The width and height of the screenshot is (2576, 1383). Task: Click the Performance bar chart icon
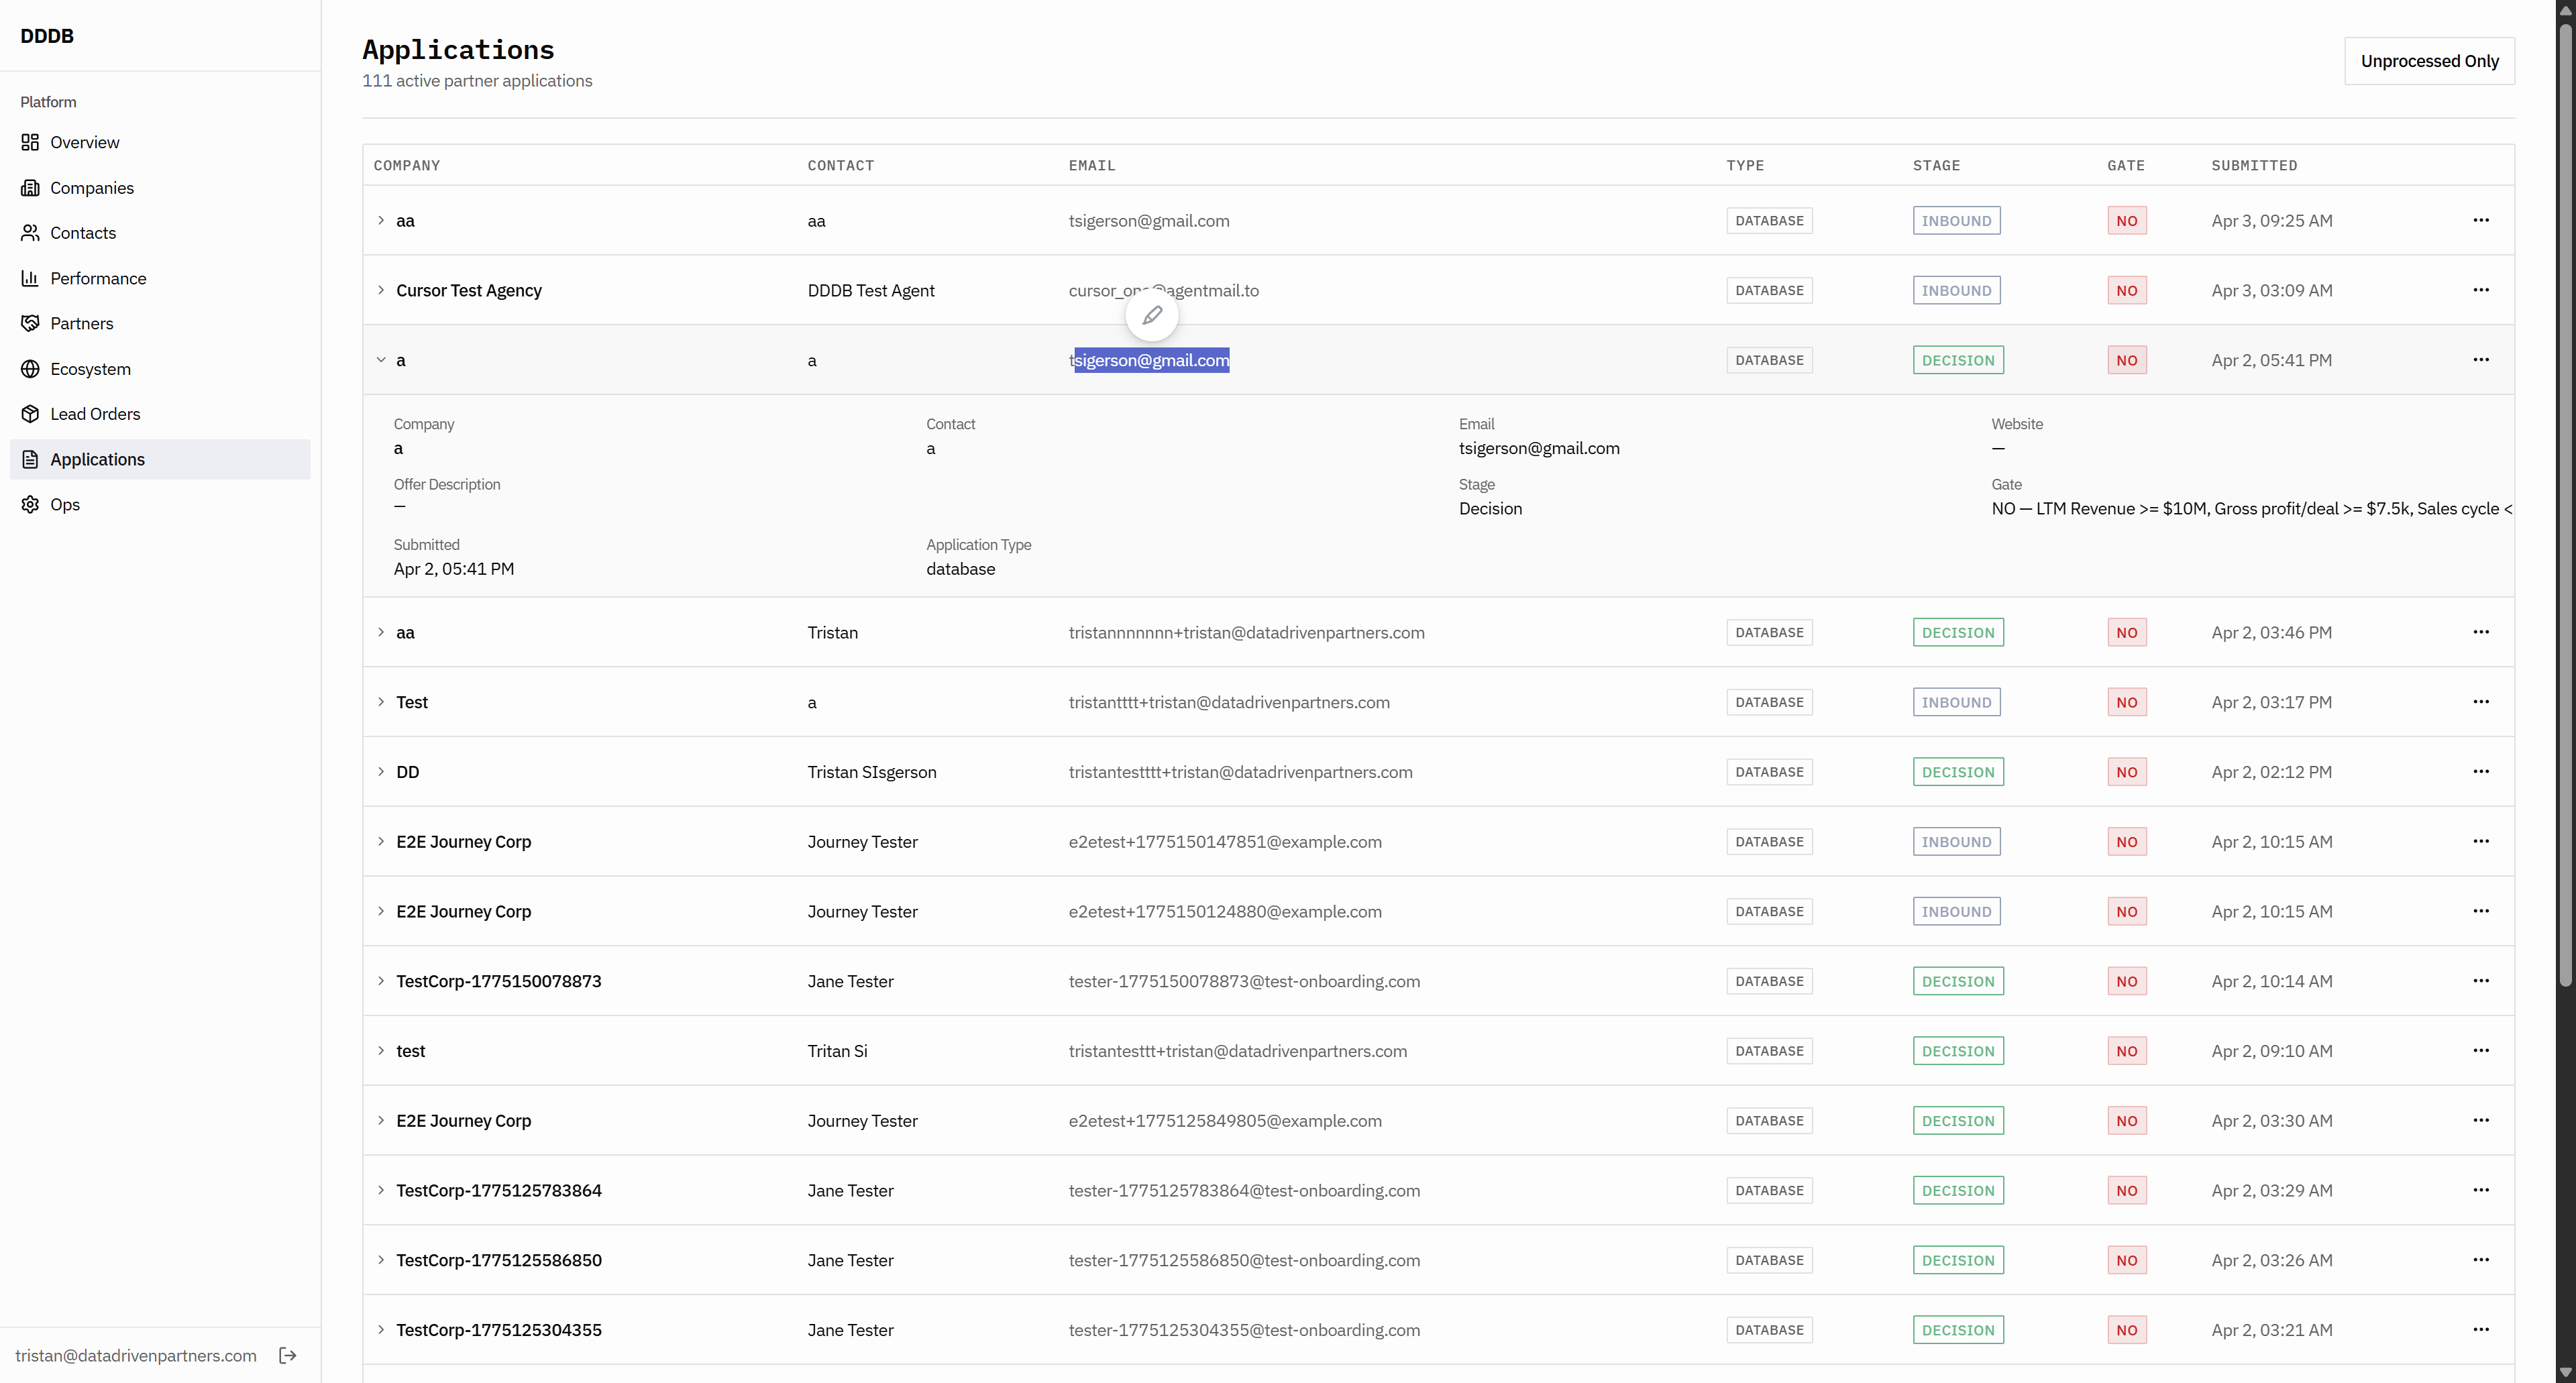tap(30, 278)
